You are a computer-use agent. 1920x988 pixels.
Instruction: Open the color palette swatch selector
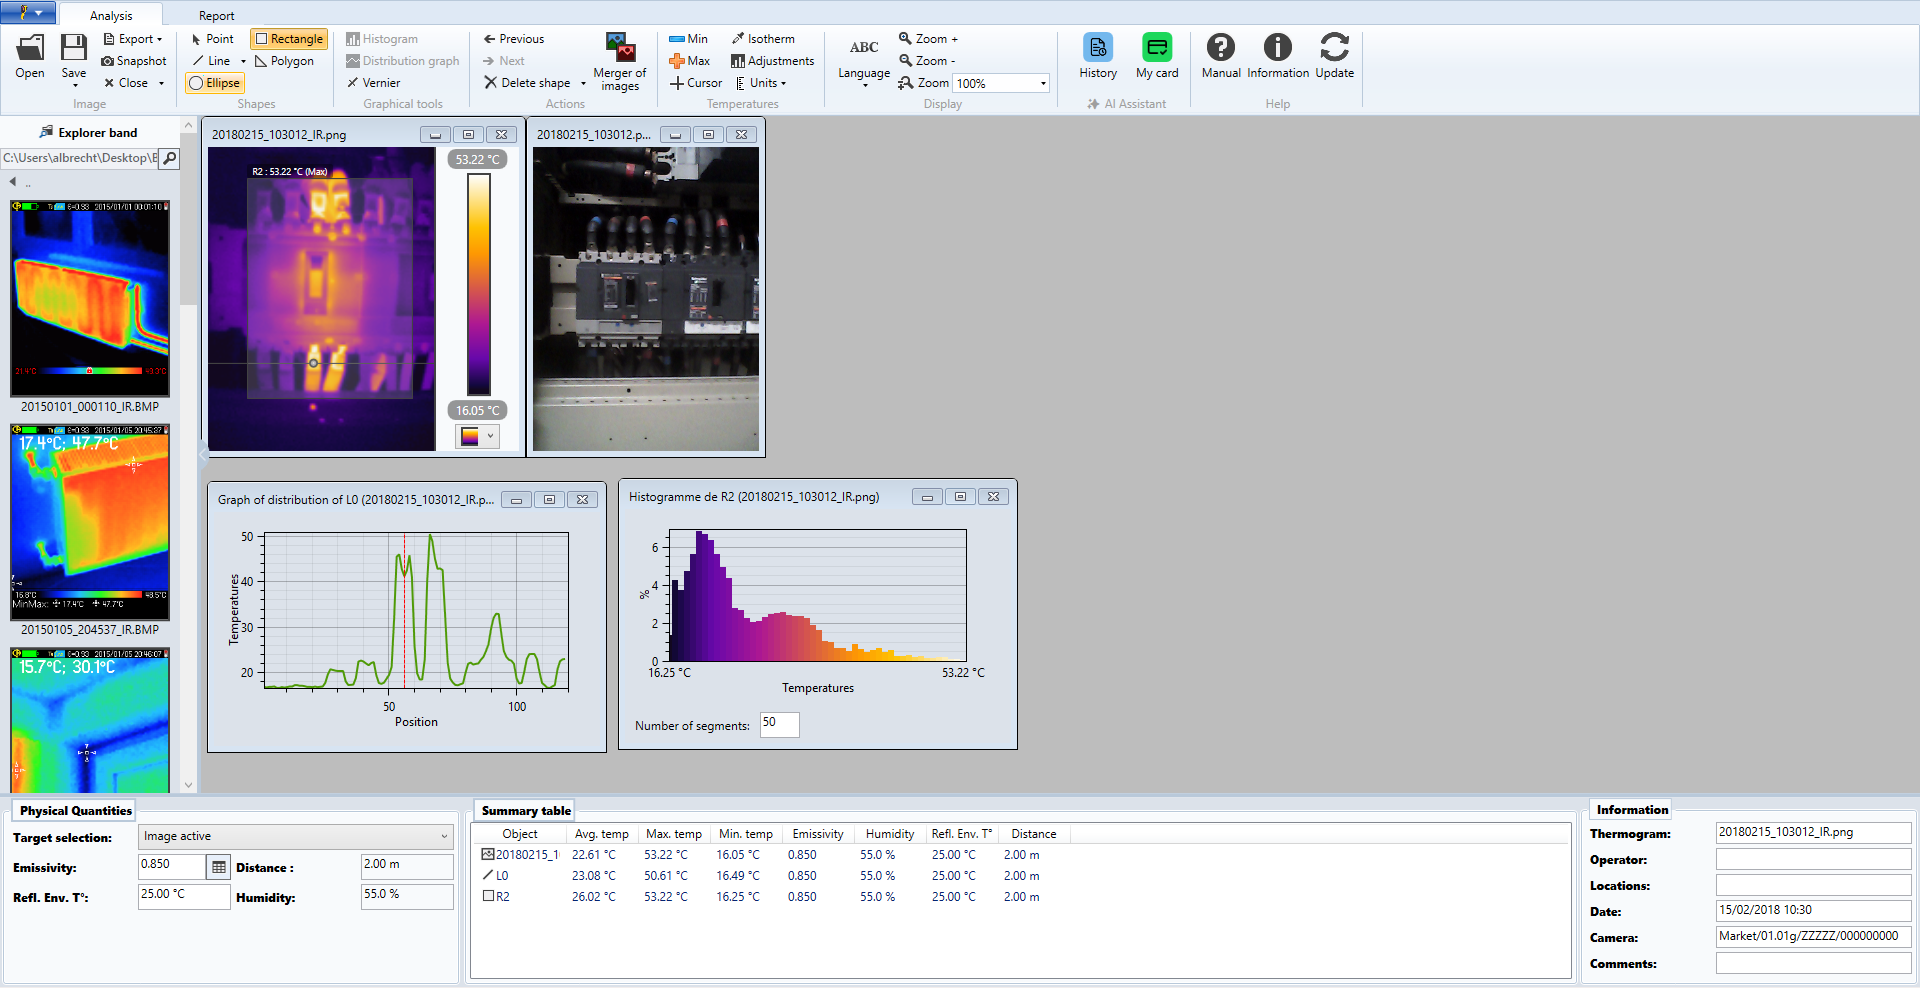coord(477,436)
